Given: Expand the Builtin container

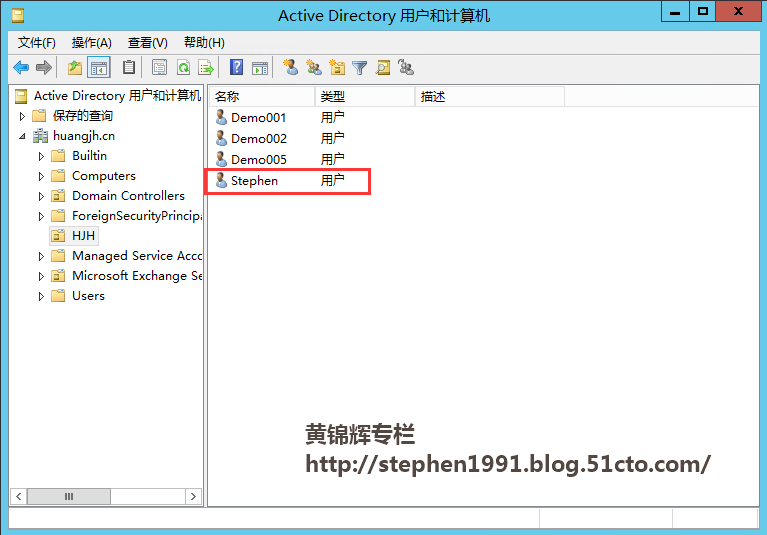Looking at the screenshot, I should point(41,156).
